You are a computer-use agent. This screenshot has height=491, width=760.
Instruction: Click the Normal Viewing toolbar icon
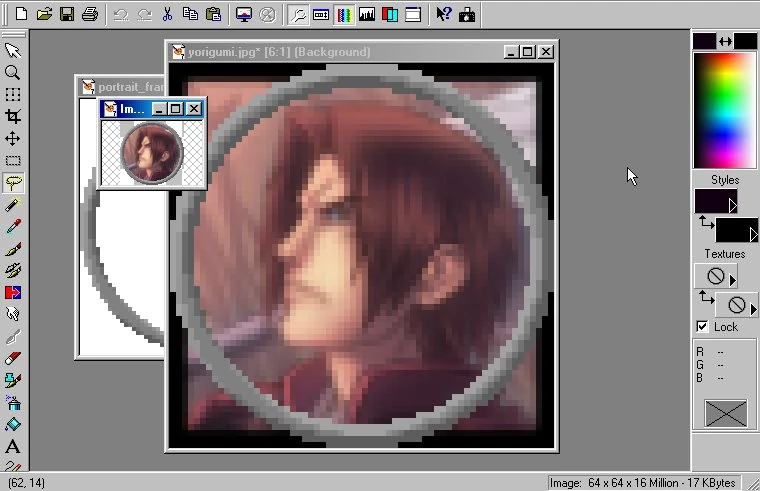click(x=267, y=15)
